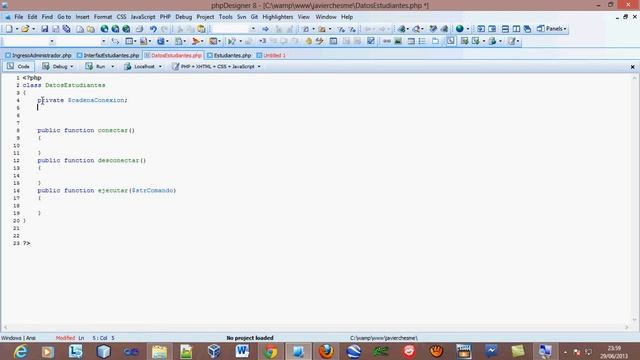The width and height of the screenshot is (640, 360).
Task: Select the DatosEstudiantes.php tab
Action: click(173, 56)
